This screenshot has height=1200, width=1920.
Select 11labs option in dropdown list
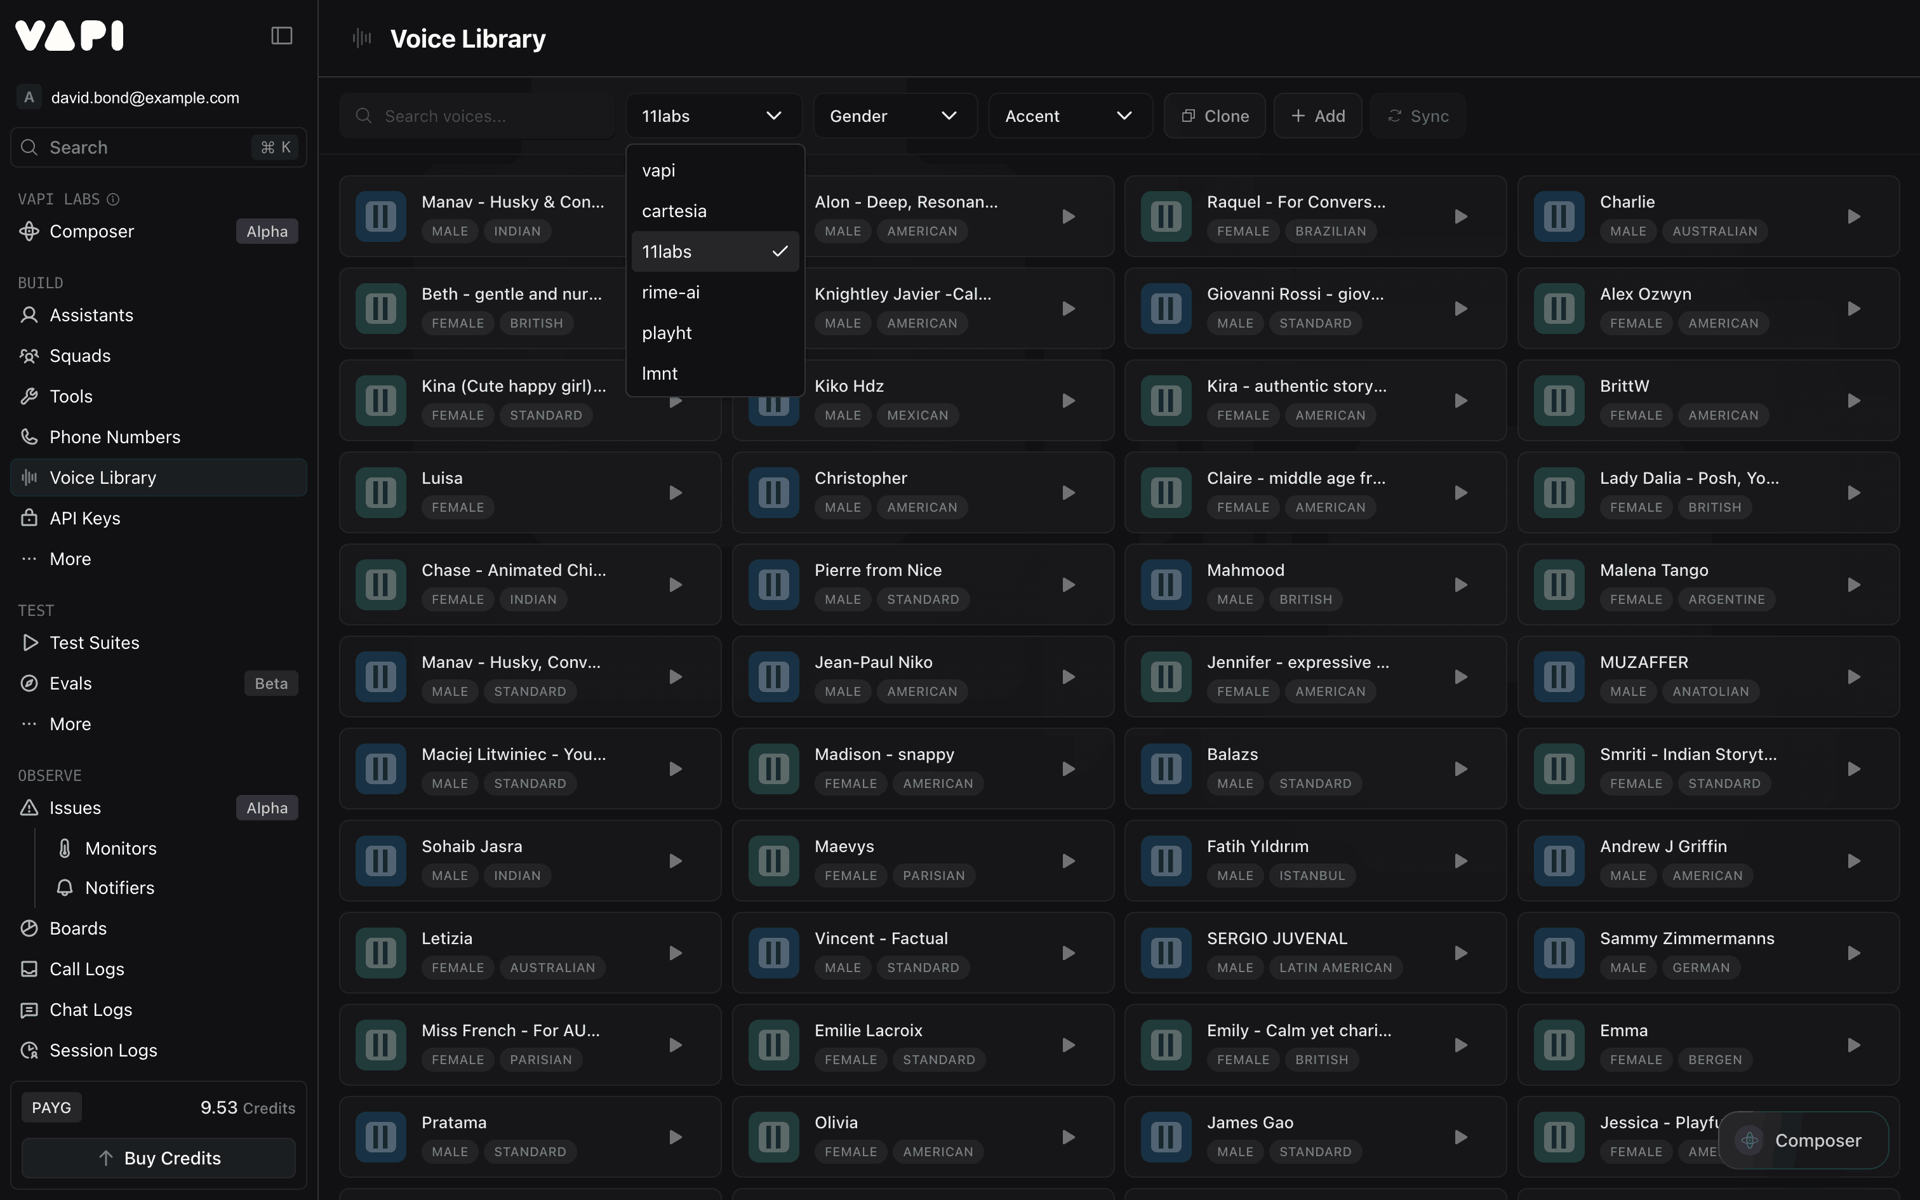(x=715, y=252)
